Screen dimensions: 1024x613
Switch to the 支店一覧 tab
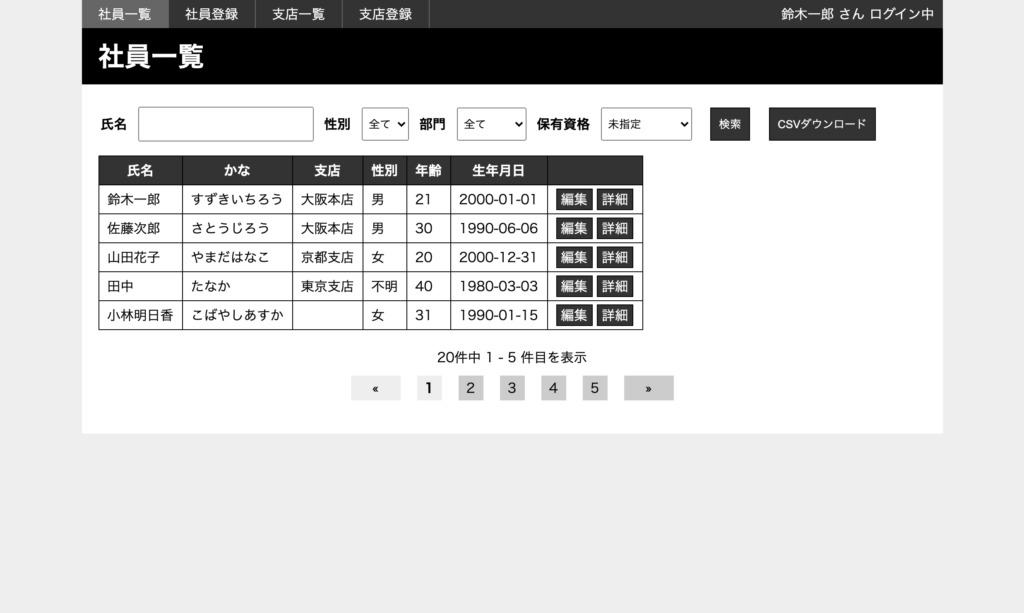click(298, 14)
